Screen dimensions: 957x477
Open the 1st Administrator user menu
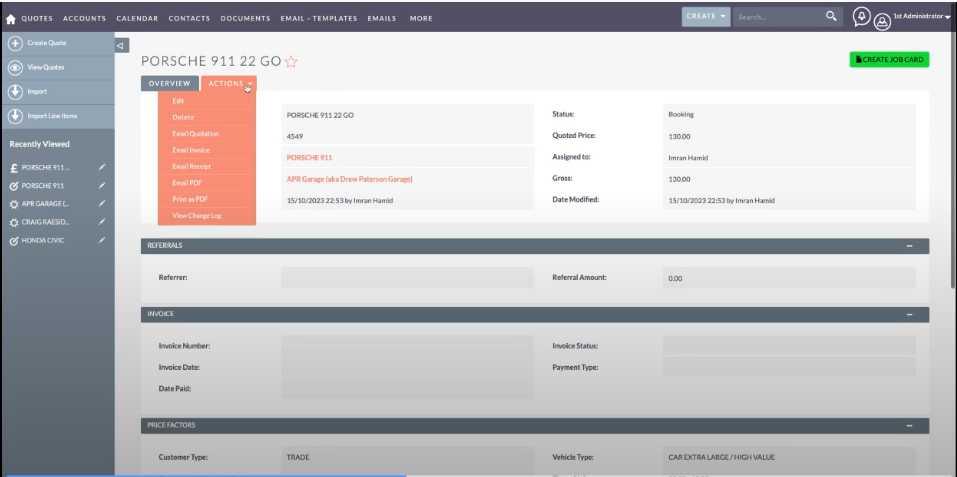pyautogui.click(x=913, y=18)
